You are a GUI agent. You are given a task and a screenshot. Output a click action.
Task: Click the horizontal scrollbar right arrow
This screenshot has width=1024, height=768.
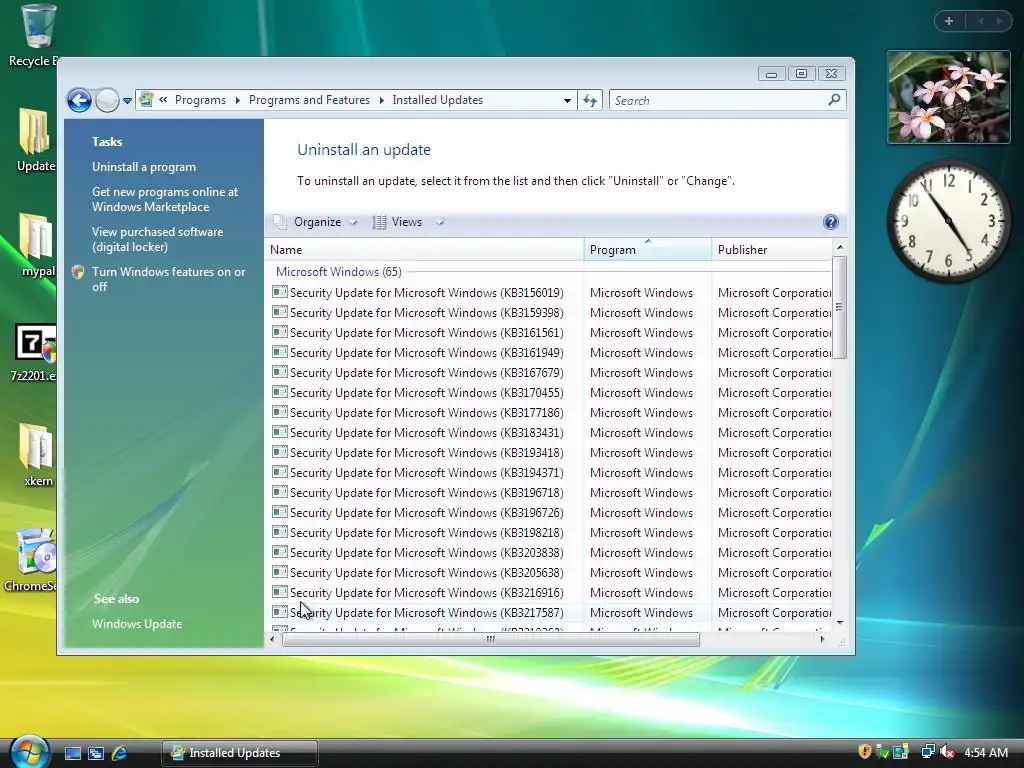822,639
